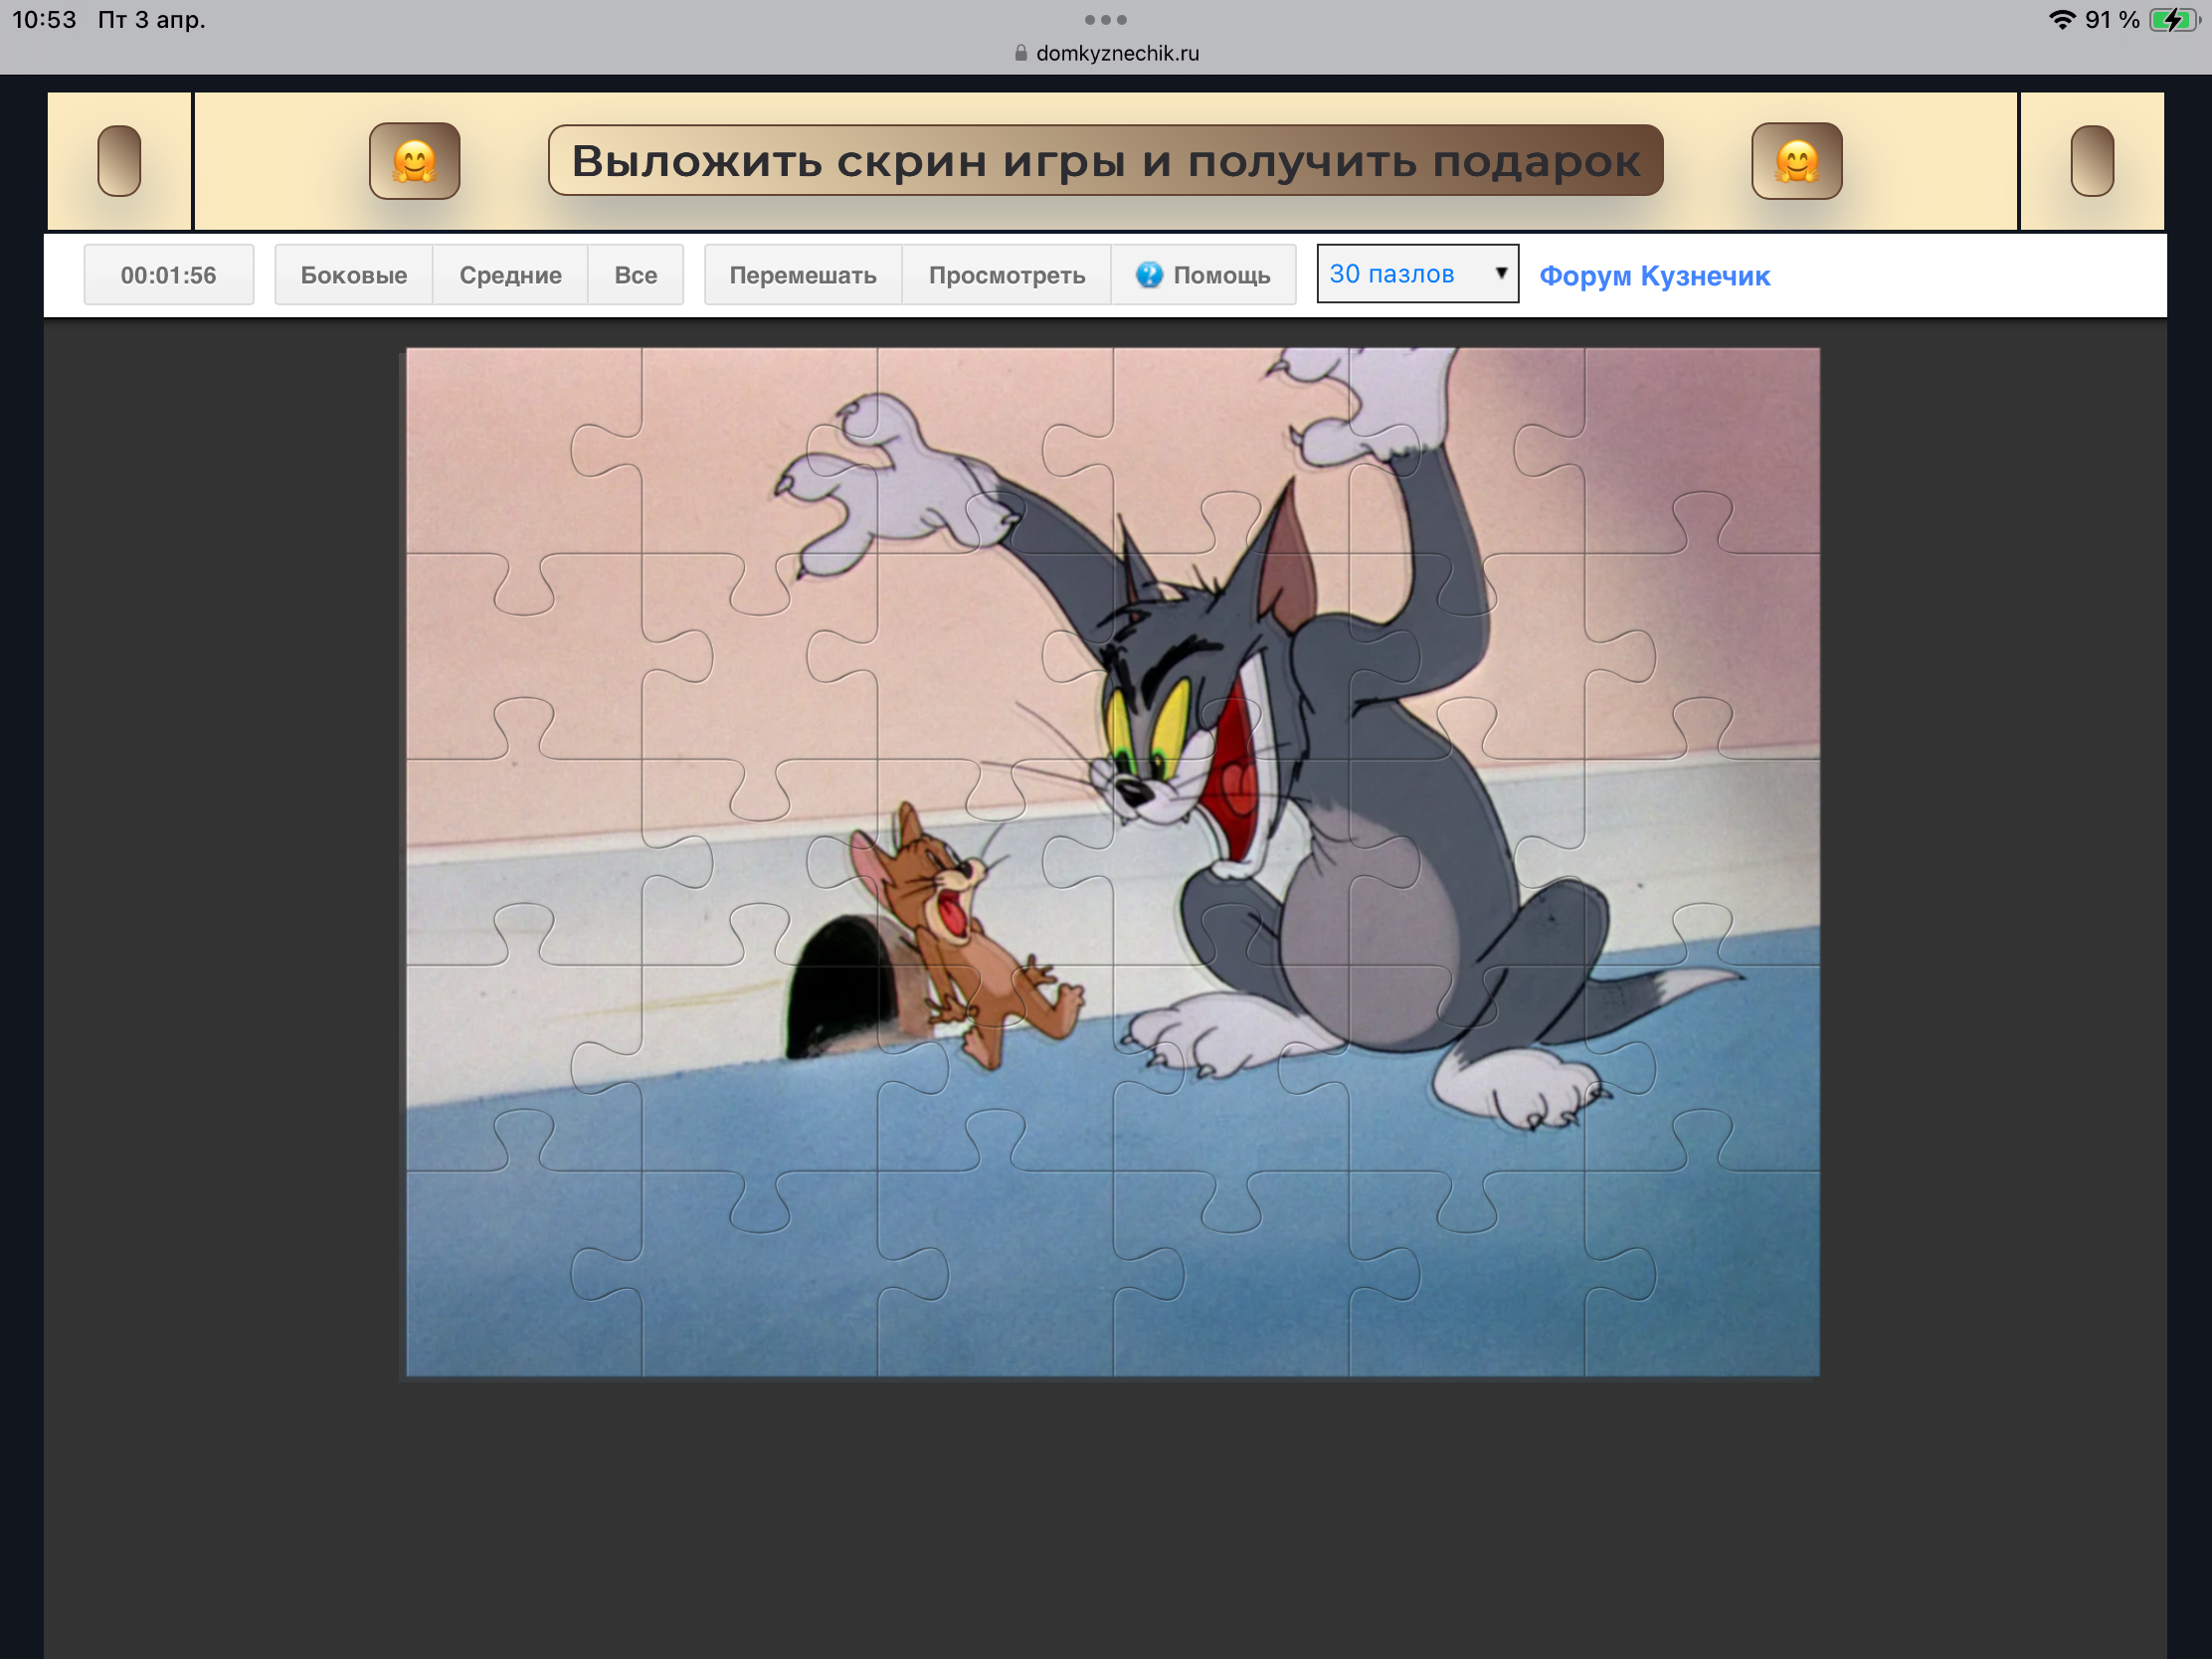Click the left hugging emoji button

[x=414, y=161]
